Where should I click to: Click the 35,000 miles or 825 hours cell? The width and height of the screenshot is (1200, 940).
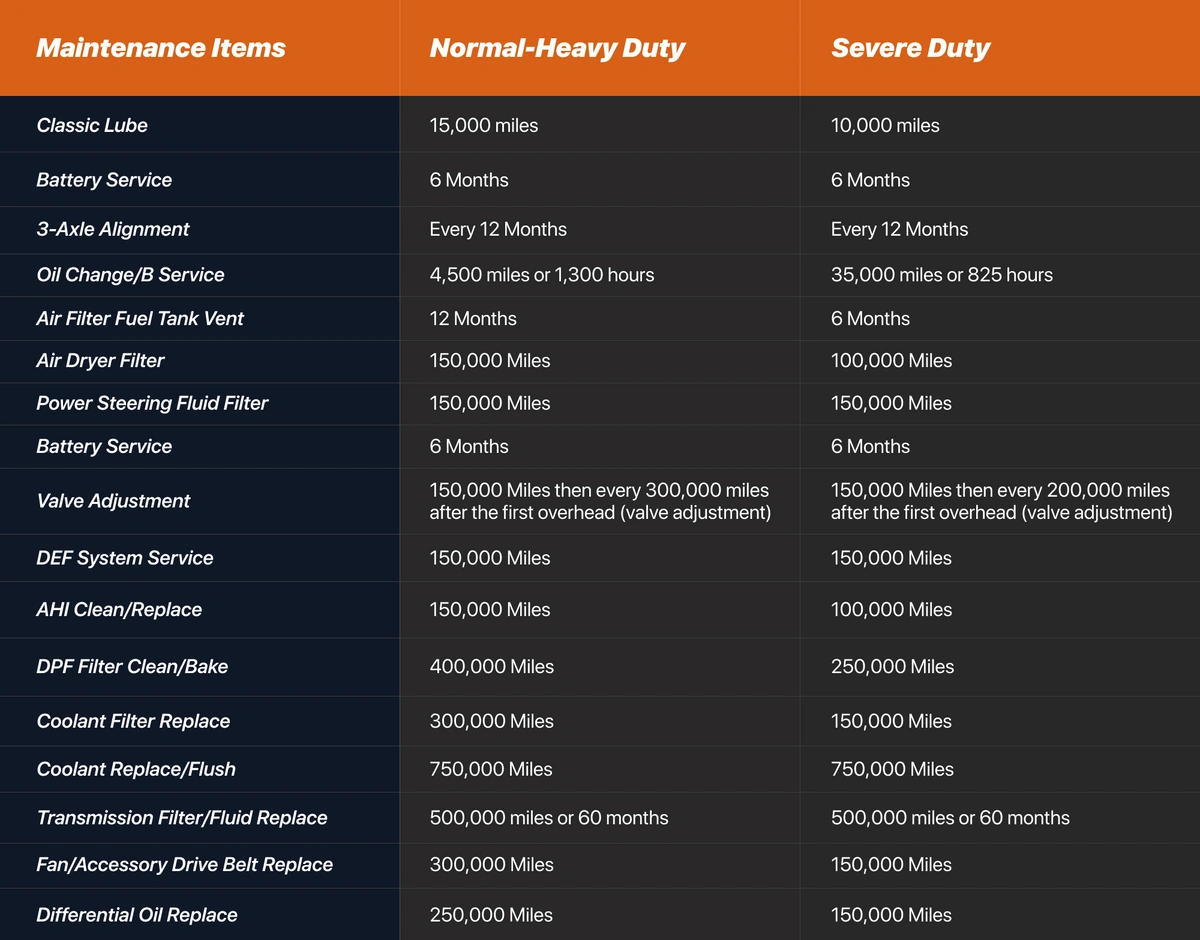pos(942,274)
